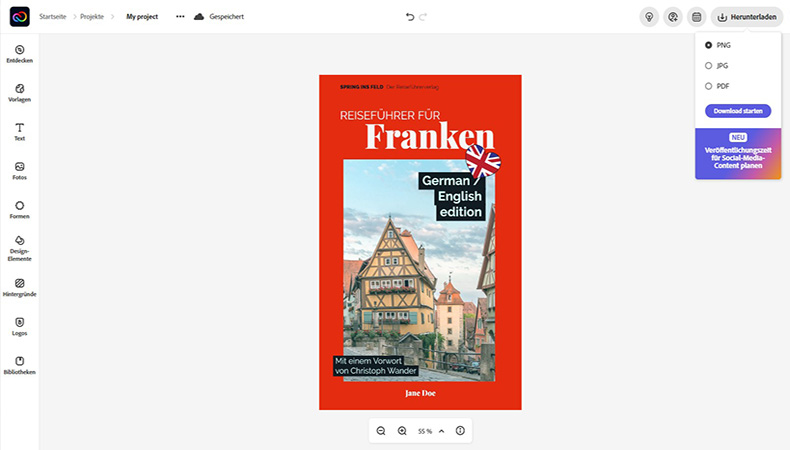Go to Startseite breadcrumb
The height and width of the screenshot is (450, 790).
coord(52,17)
